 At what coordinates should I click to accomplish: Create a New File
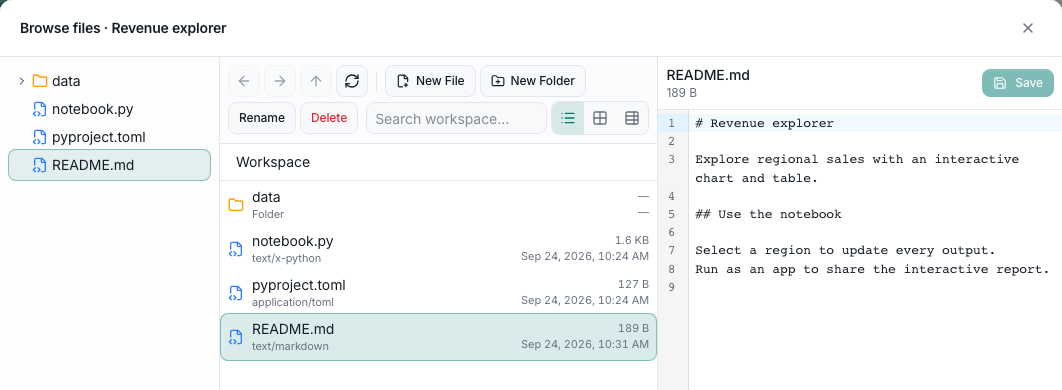[x=430, y=81]
